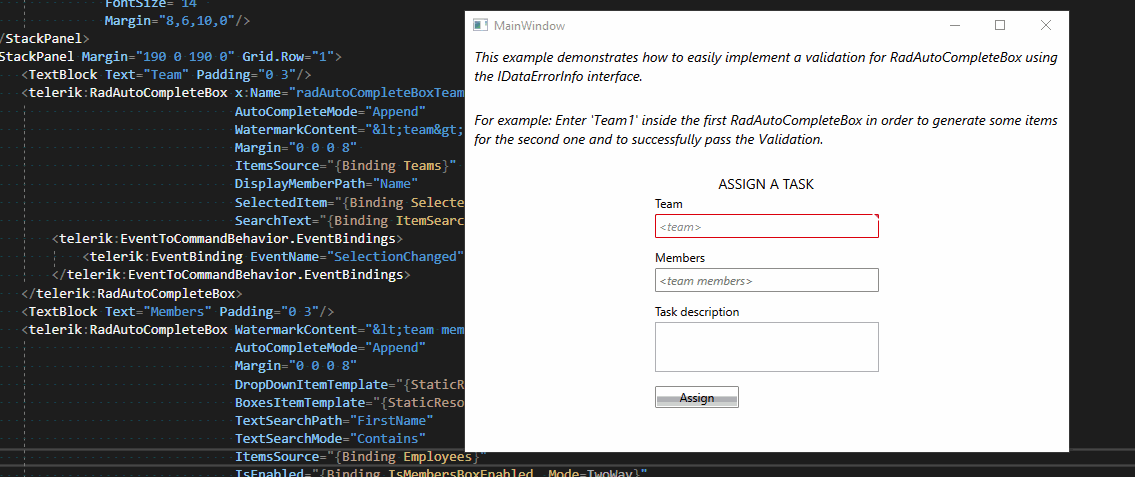This screenshot has height=477, width=1135.
Task: Click Margin="8,6,10,0" line in code editor
Action: tap(177, 20)
